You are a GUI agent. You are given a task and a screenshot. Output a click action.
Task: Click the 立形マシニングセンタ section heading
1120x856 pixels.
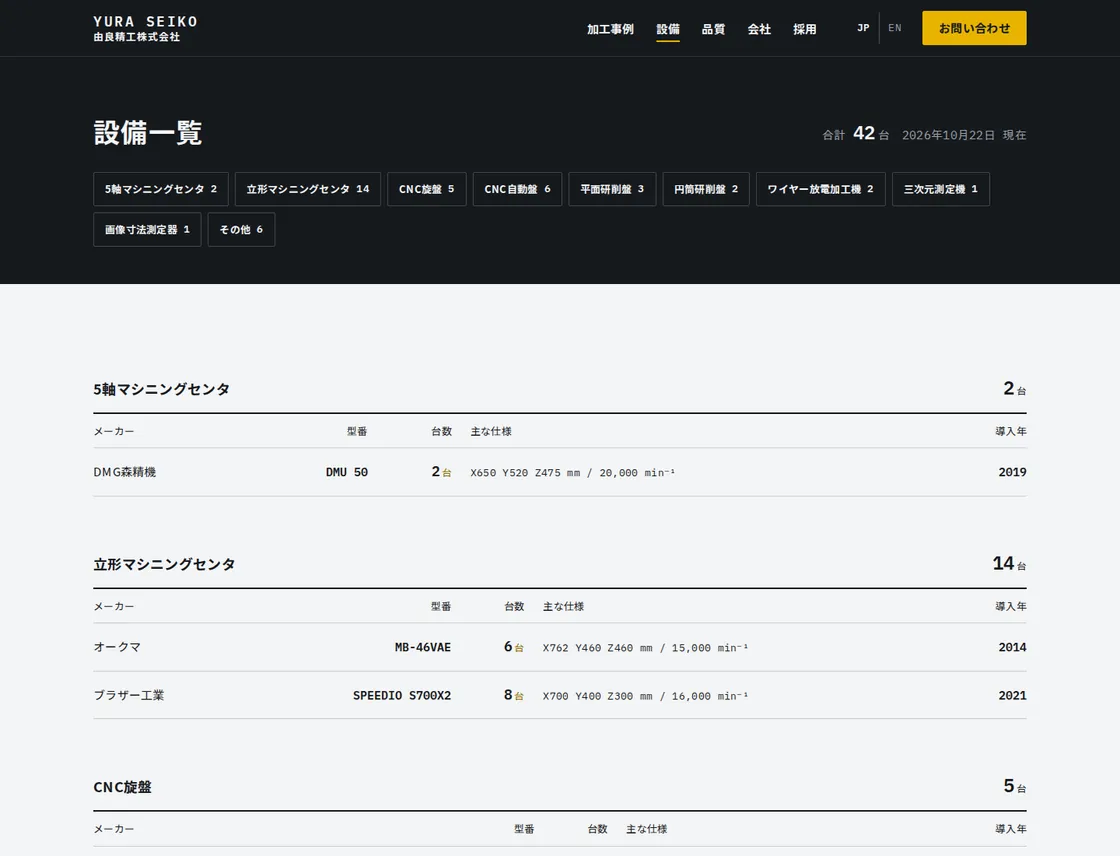click(x=164, y=564)
